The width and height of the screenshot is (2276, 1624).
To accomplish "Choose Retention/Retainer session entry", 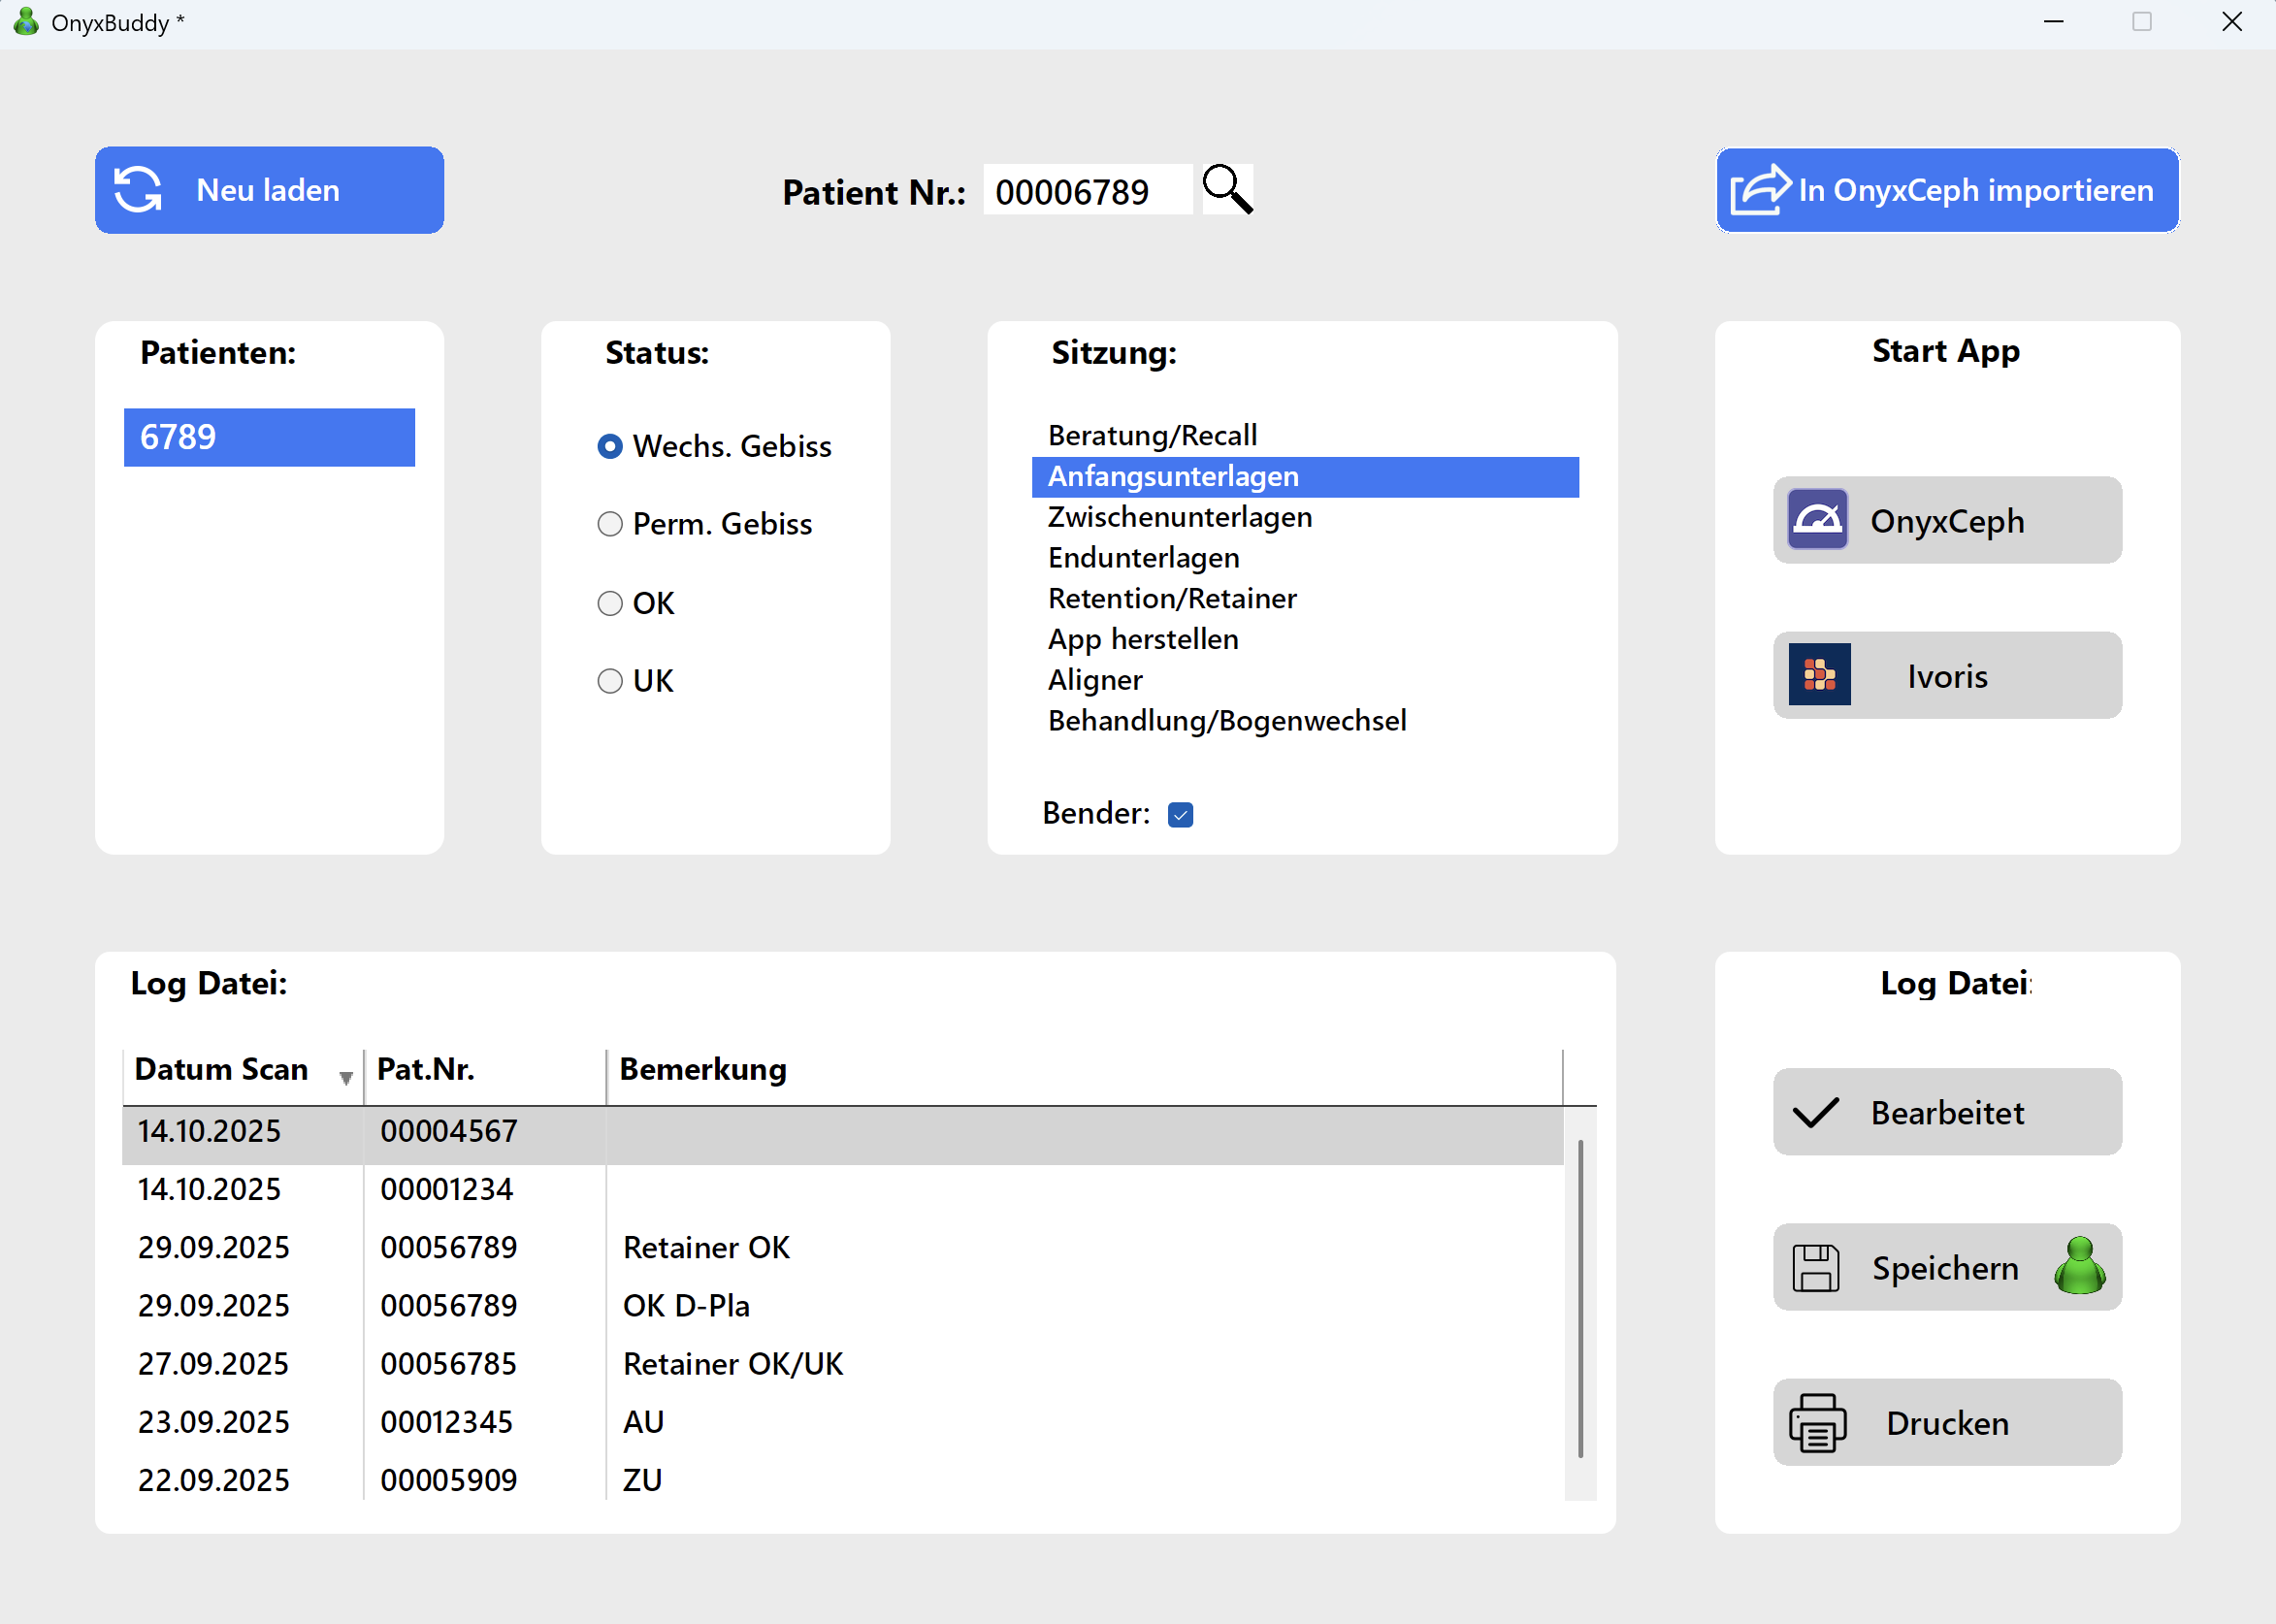I will 1171,598.
